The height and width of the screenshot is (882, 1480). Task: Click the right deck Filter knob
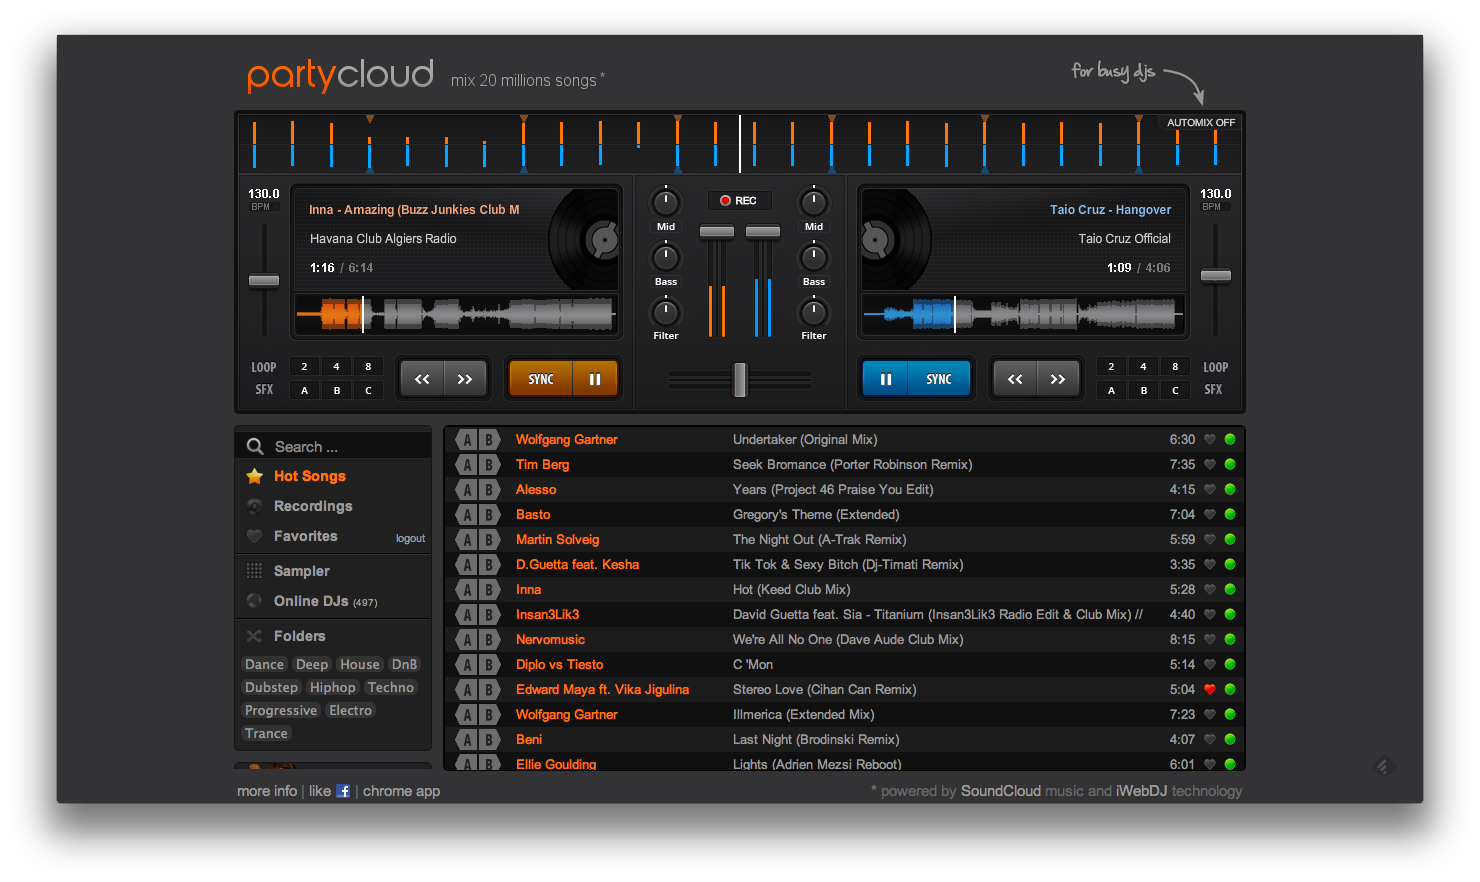click(x=814, y=312)
